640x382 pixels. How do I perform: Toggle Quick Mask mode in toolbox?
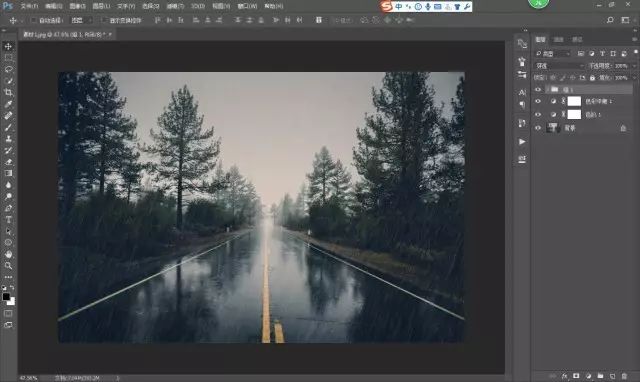[x=8, y=313]
